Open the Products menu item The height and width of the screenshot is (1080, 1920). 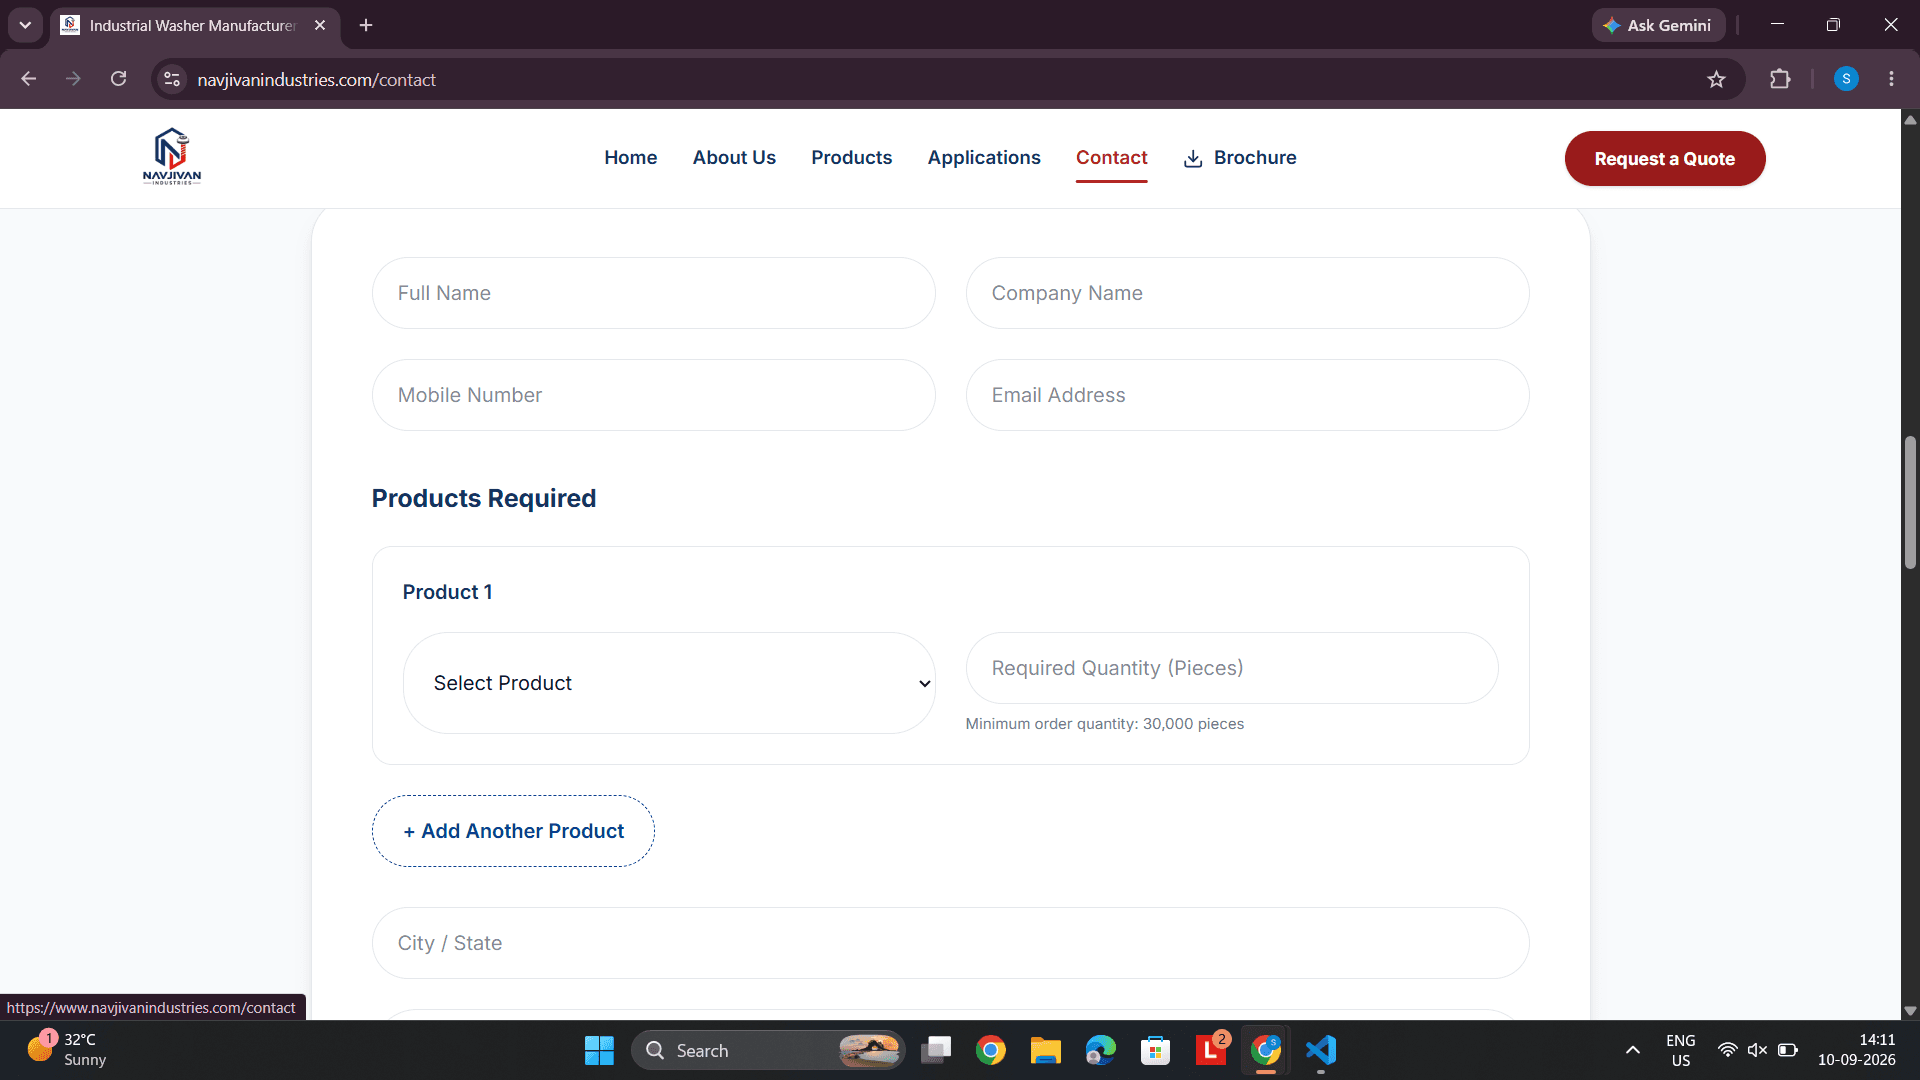(x=851, y=158)
